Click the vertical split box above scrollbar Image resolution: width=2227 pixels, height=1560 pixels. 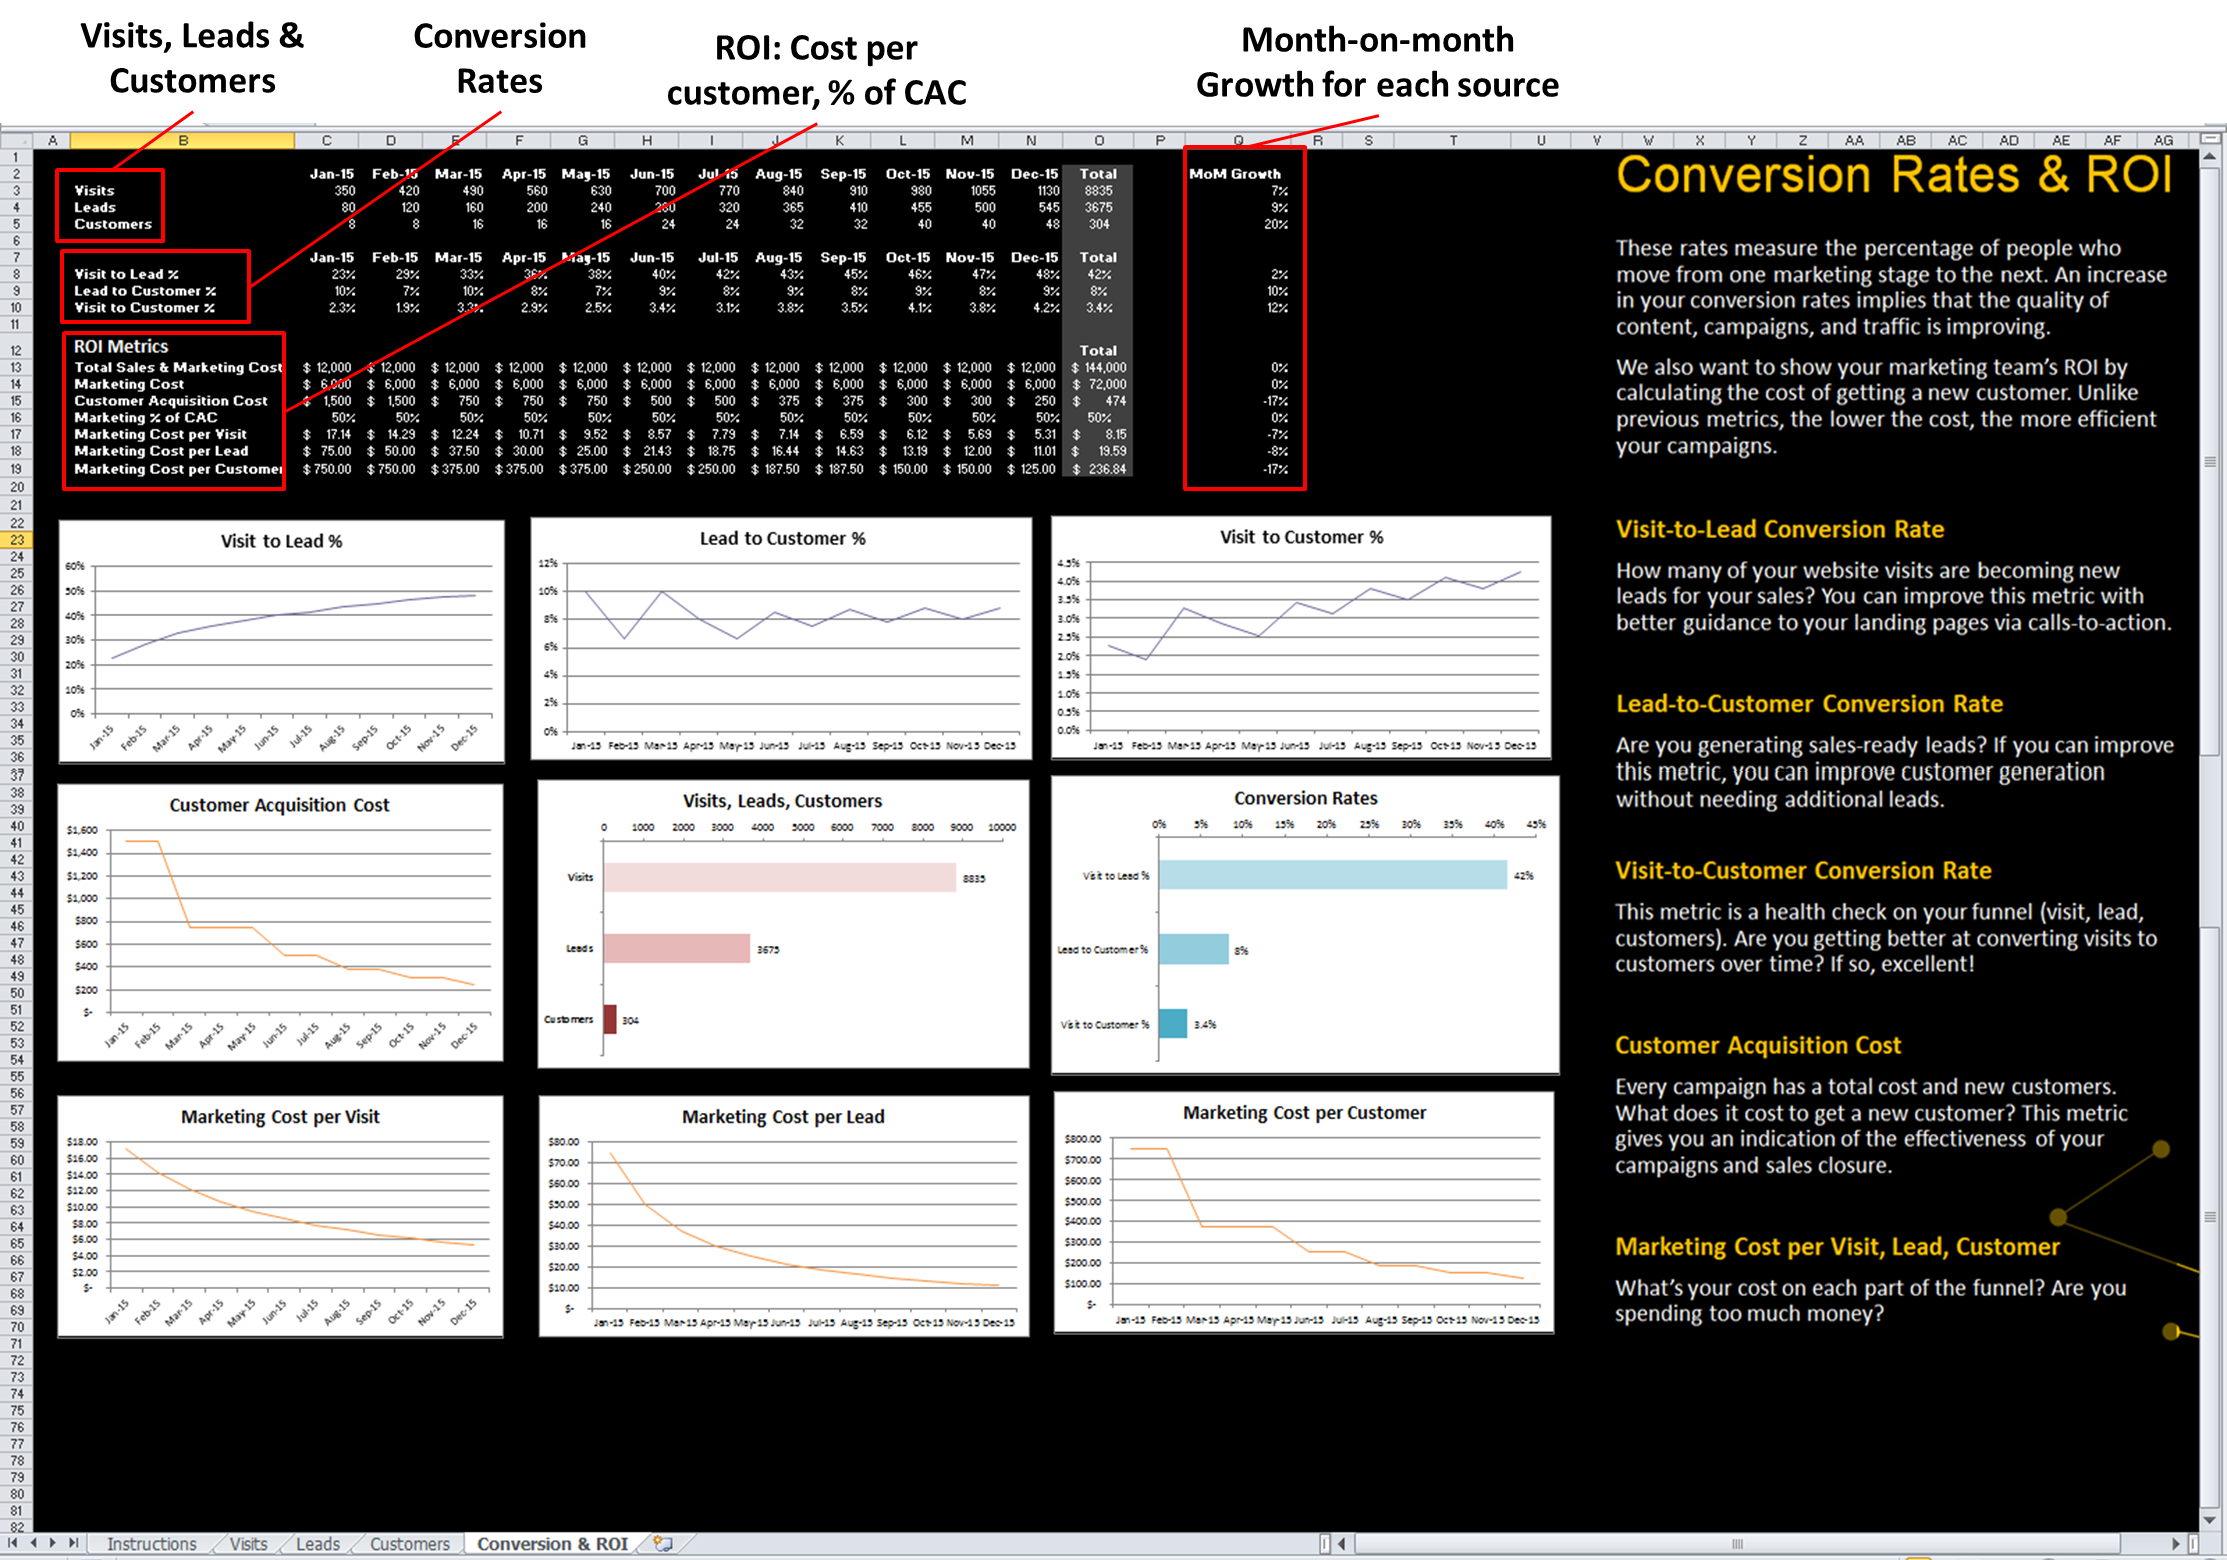[x=2210, y=139]
